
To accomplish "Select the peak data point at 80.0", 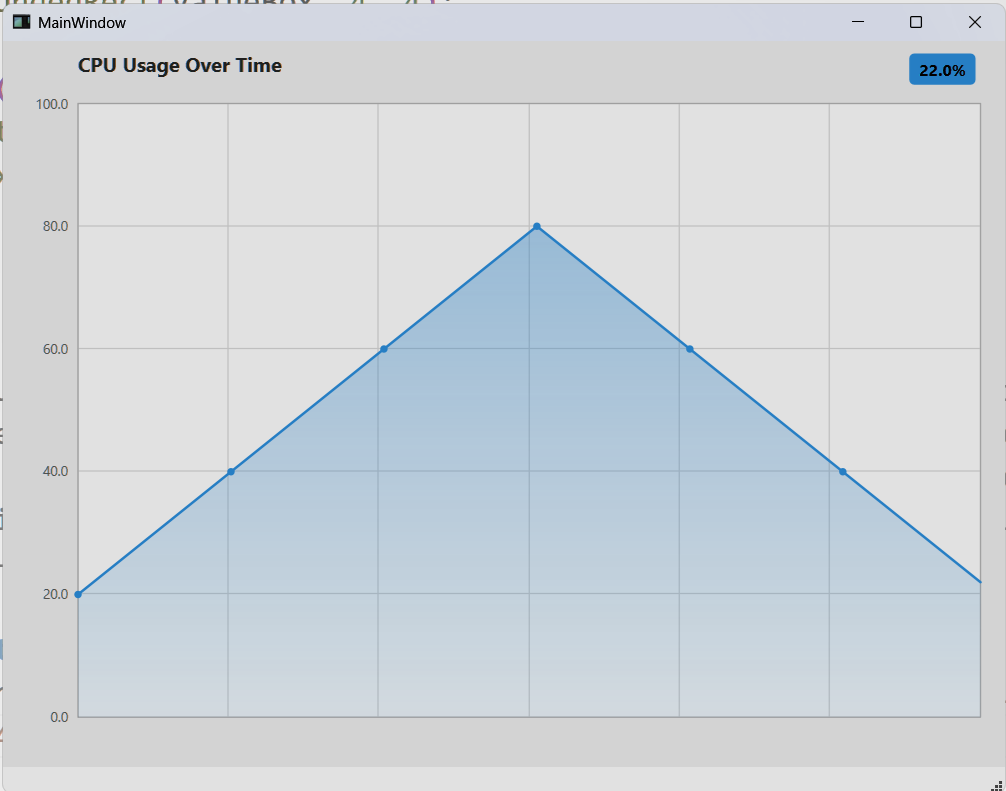I will [x=536, y=226].
